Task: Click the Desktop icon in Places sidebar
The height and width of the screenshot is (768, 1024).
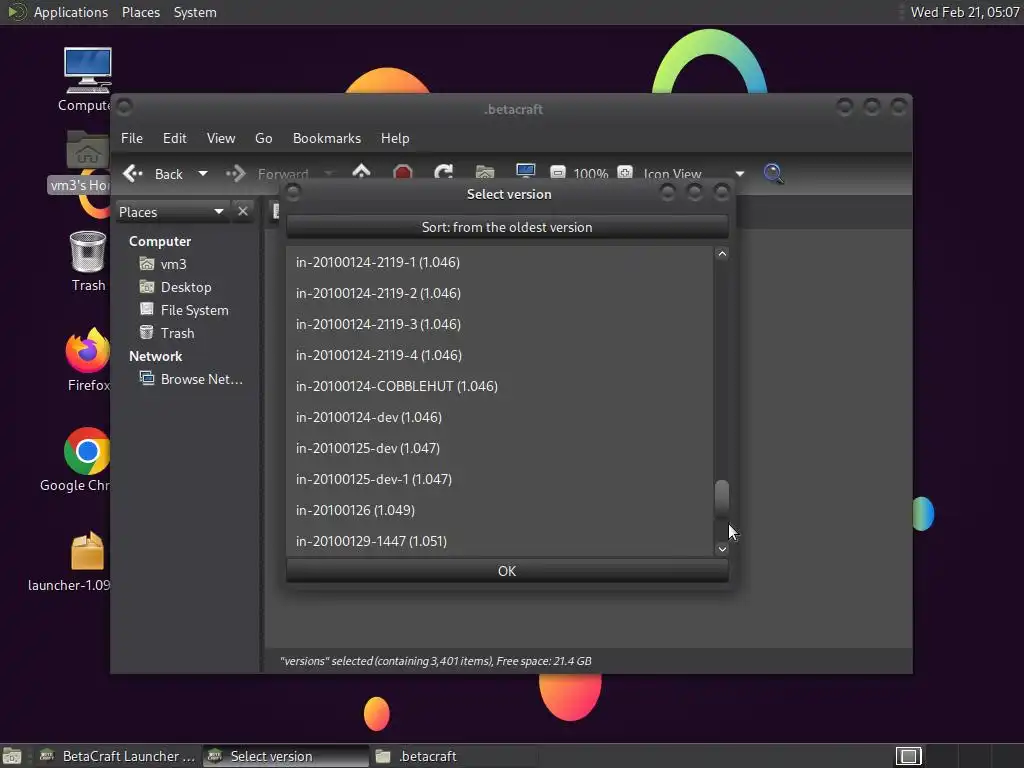Action: [x=147, y=287]
